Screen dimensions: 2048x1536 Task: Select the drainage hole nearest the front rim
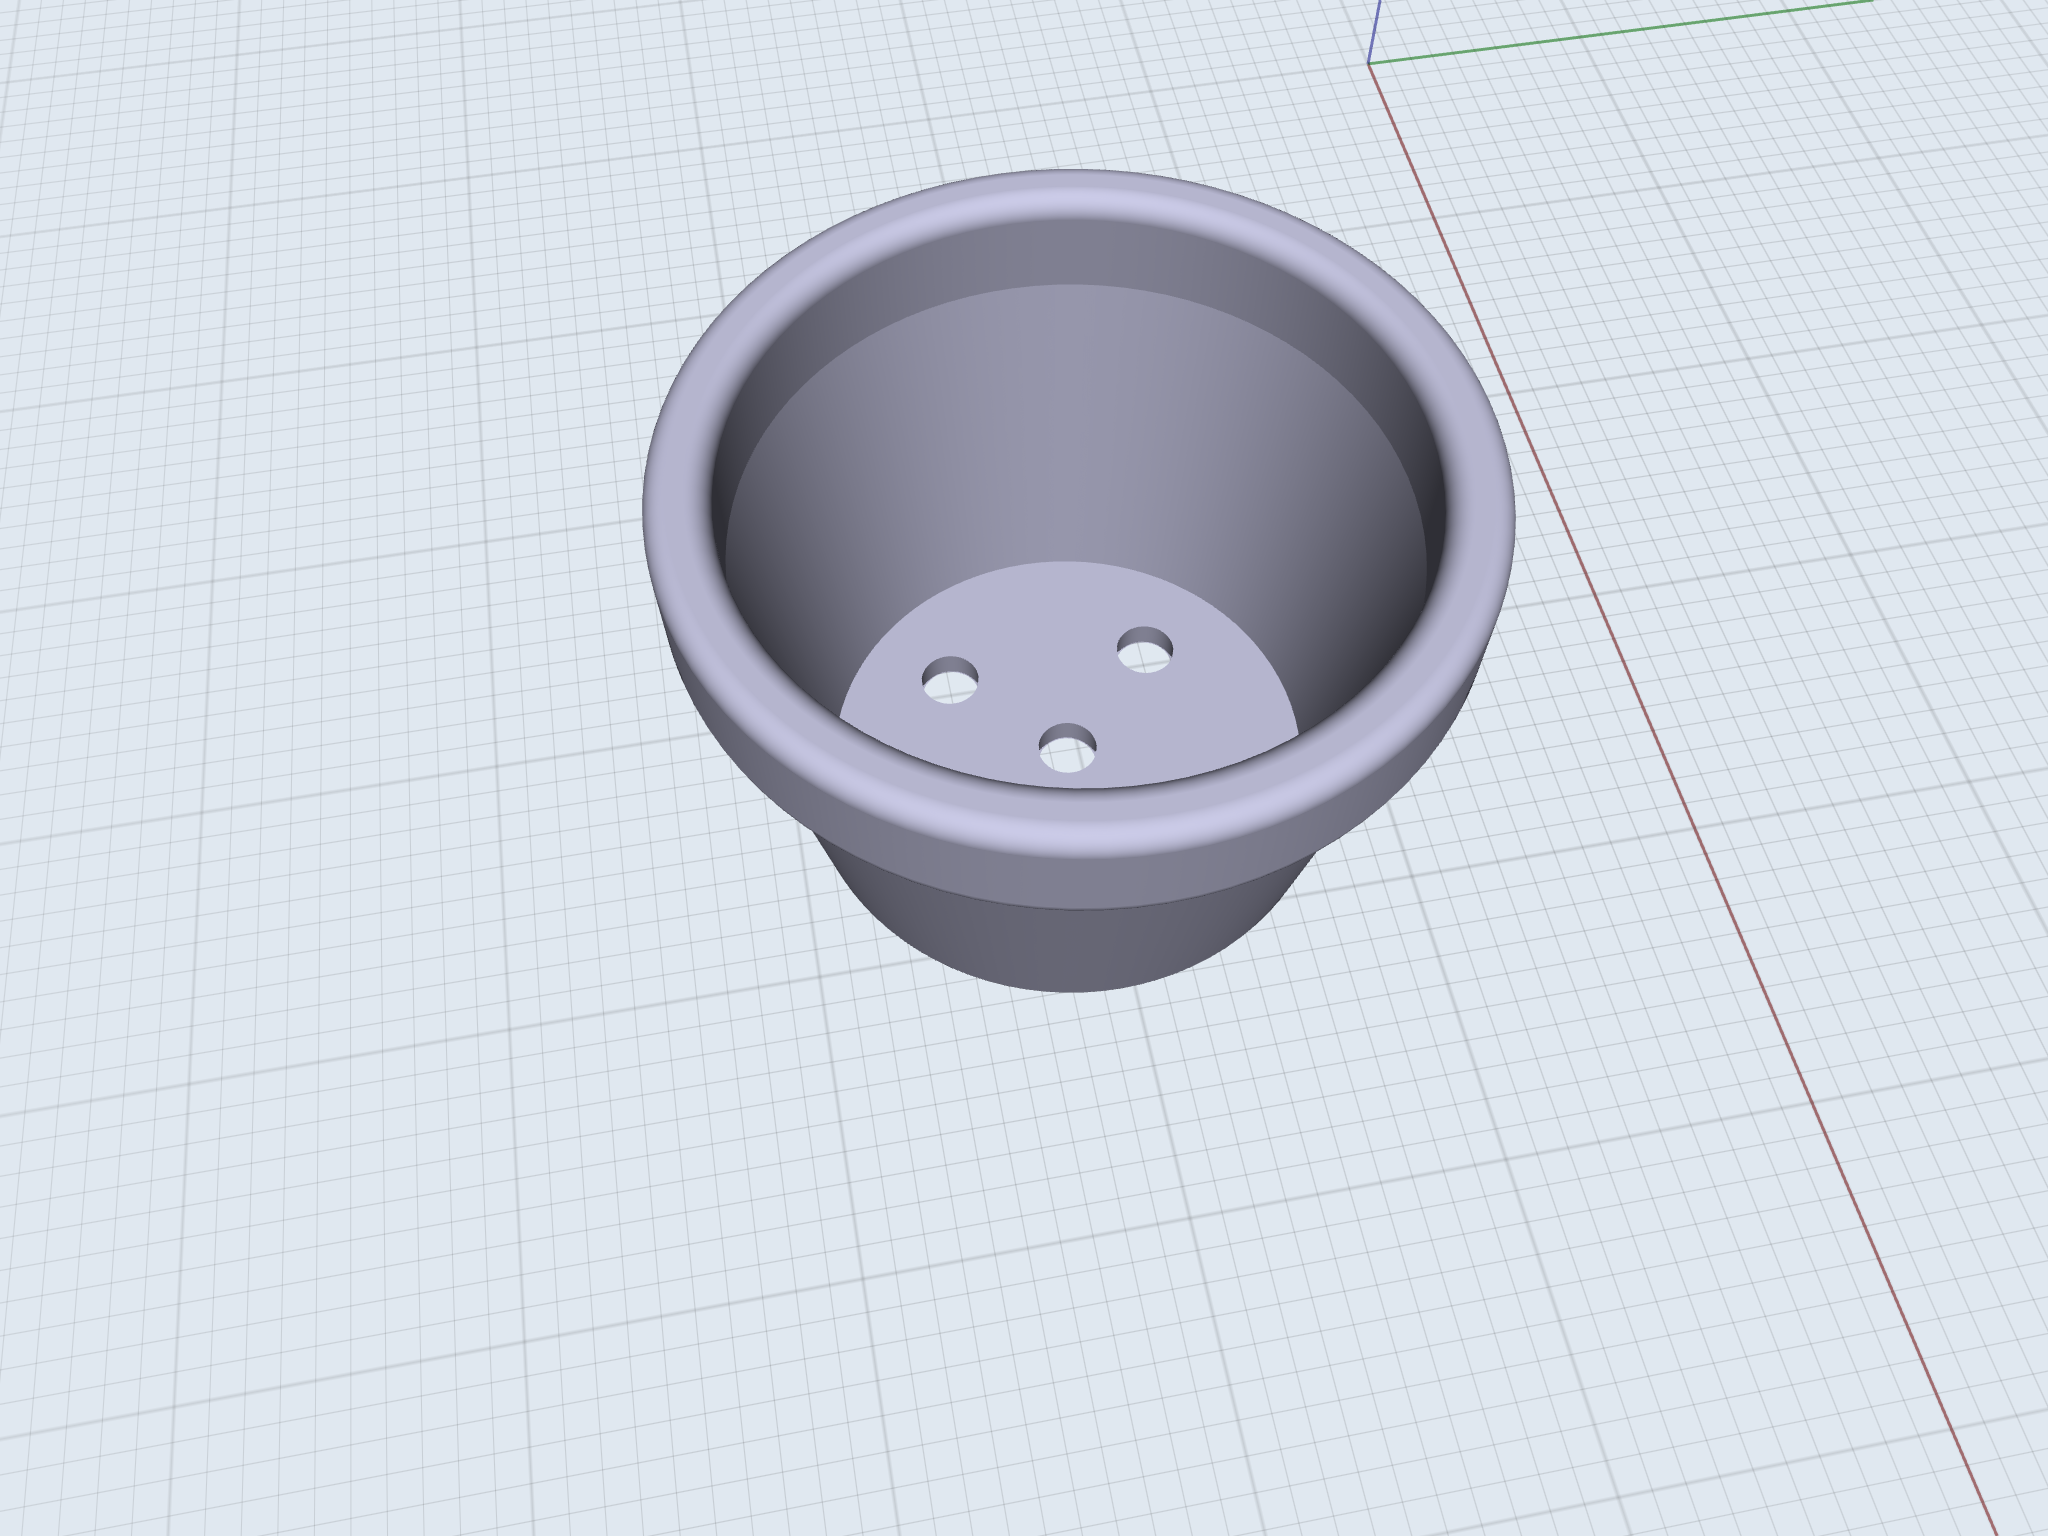[1068, 748]
